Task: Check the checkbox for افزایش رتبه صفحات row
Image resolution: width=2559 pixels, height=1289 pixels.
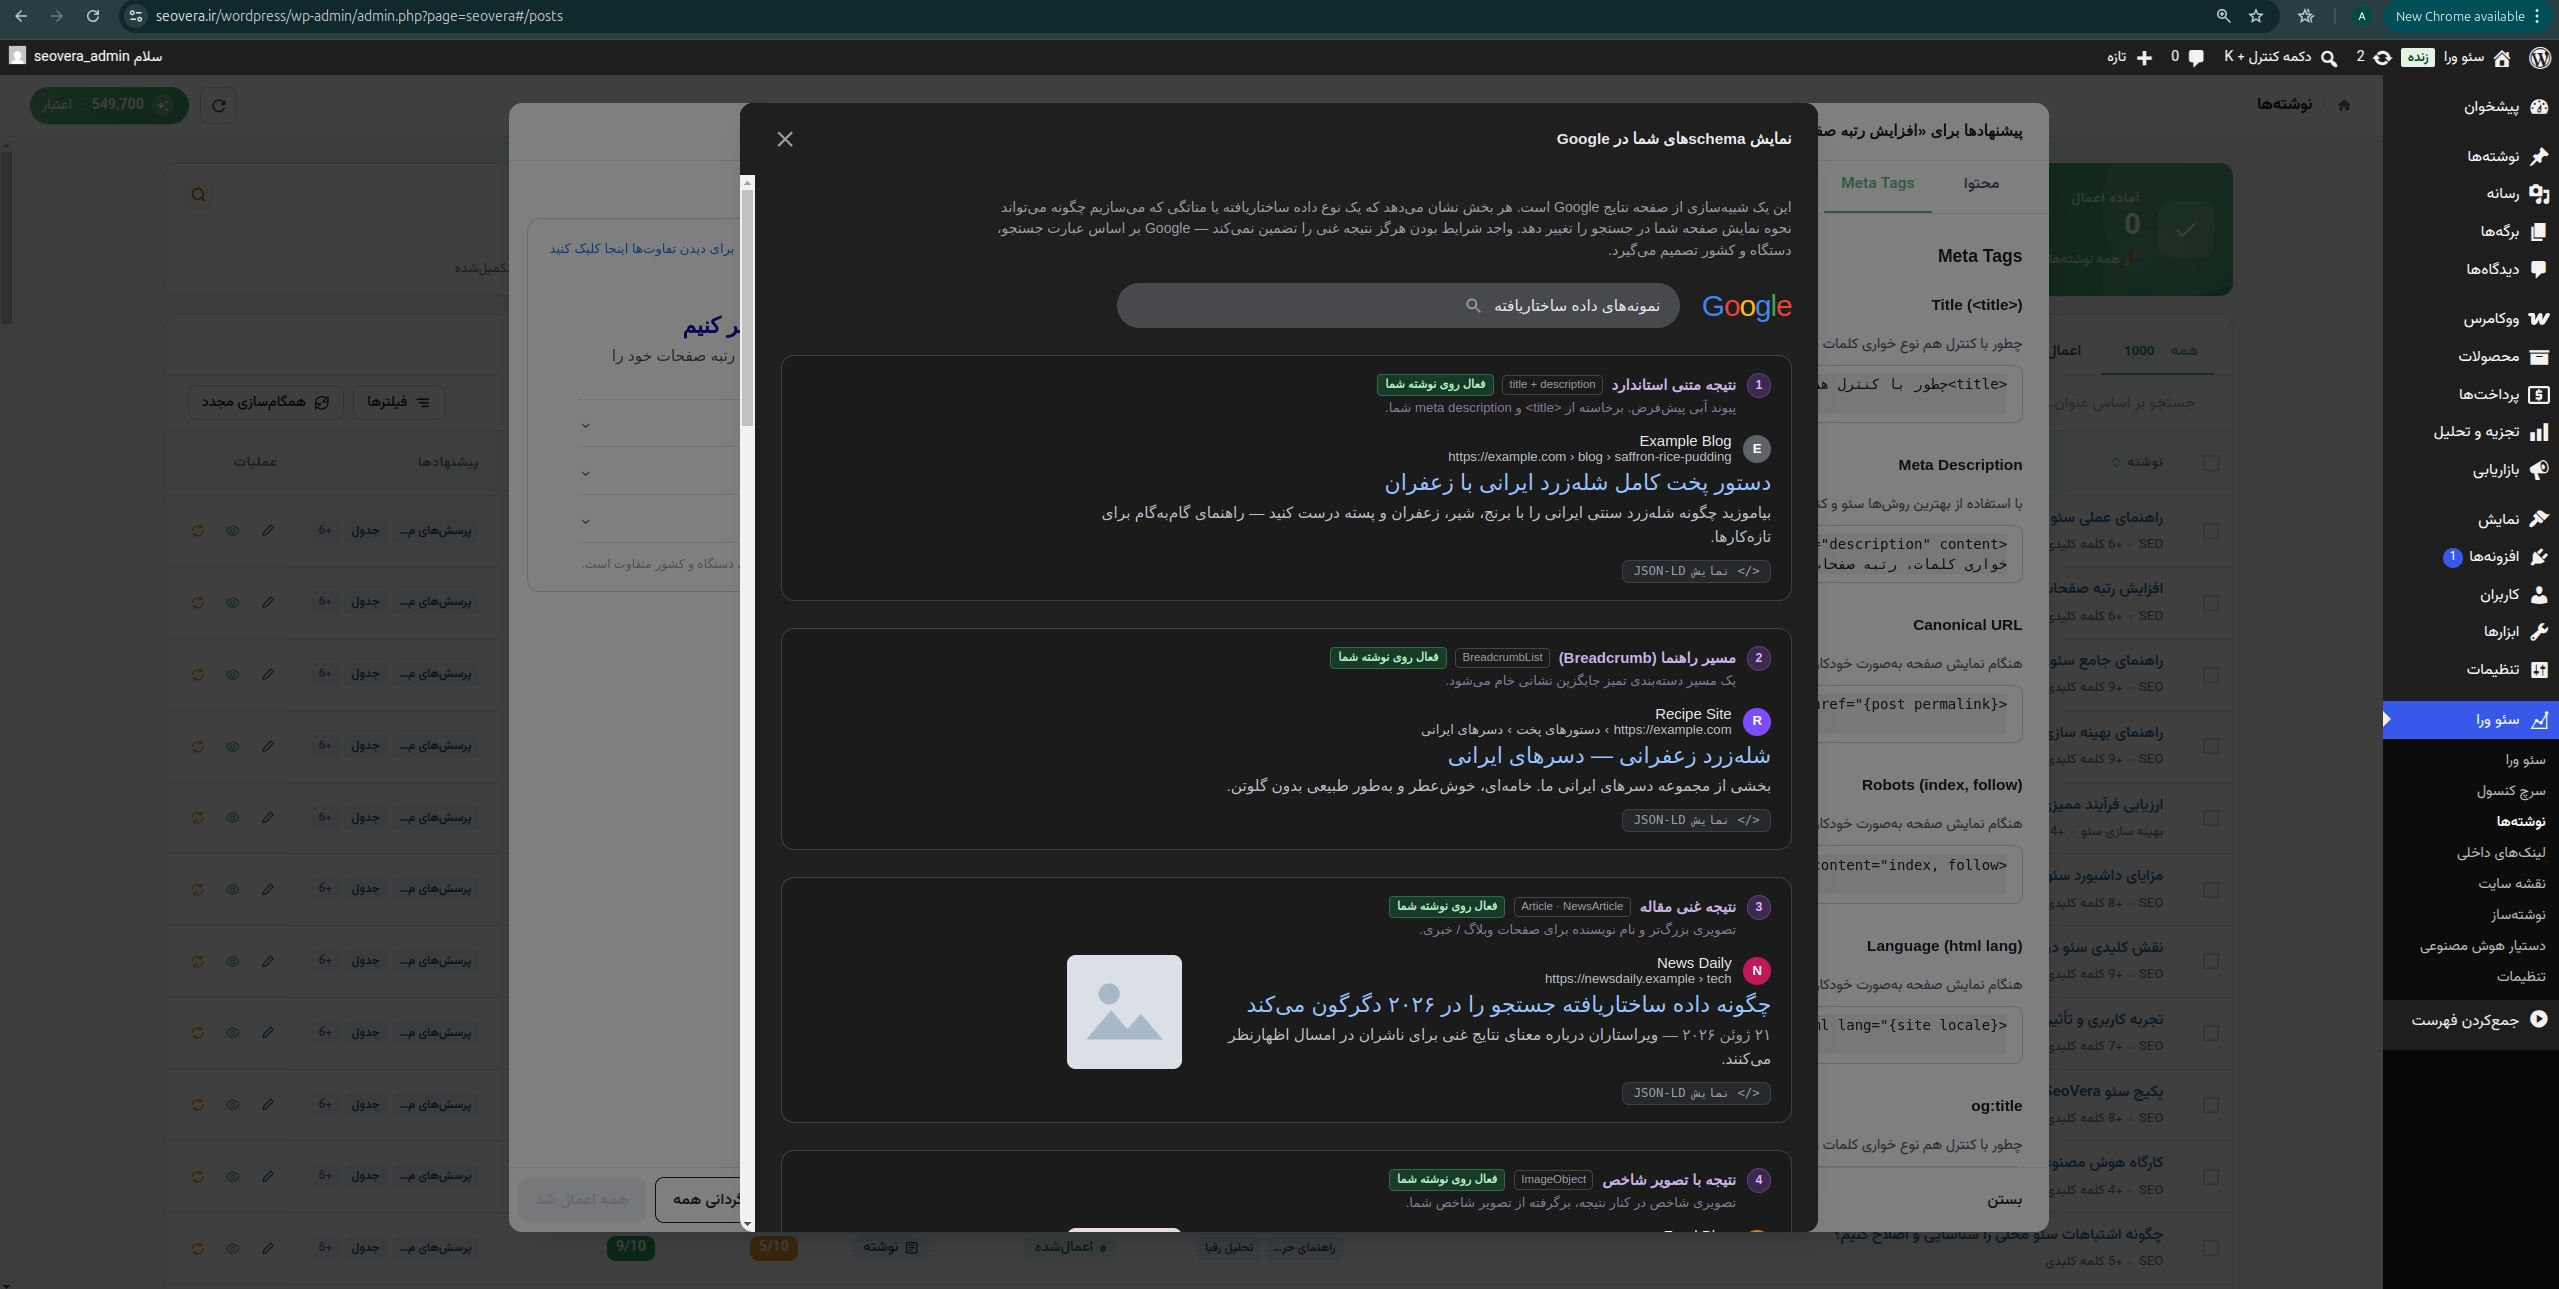Action: (2211, 603)
